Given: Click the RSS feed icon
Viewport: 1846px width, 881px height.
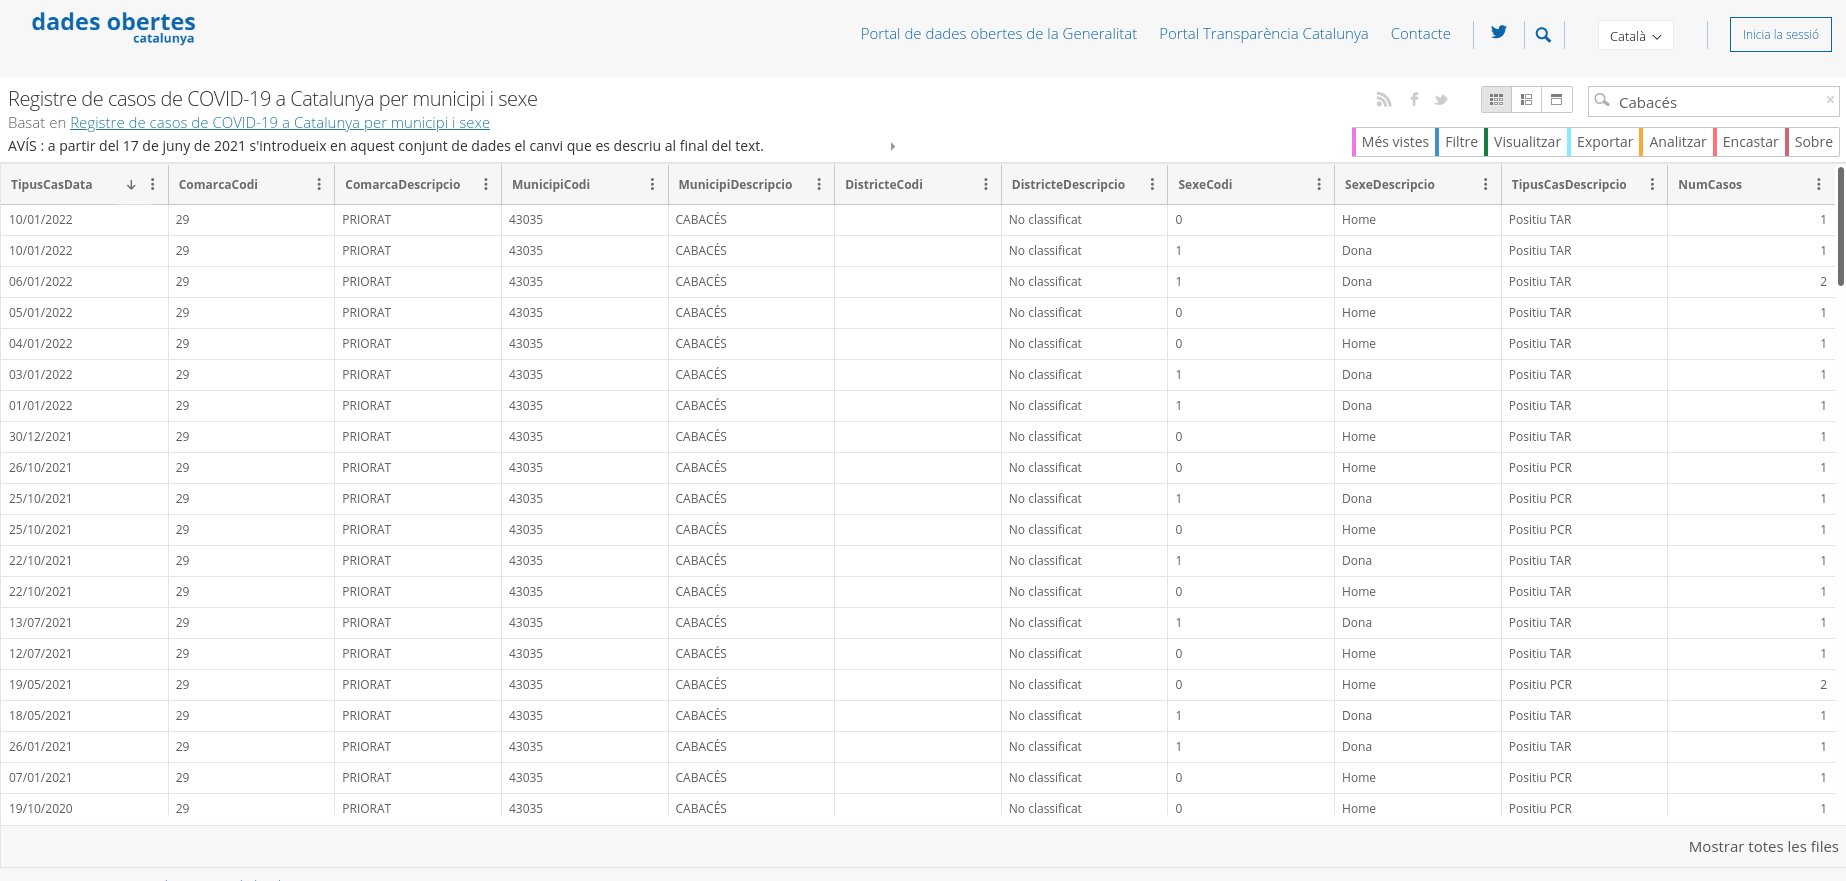Looking at the screenshot, I should tap(1384, 100).
